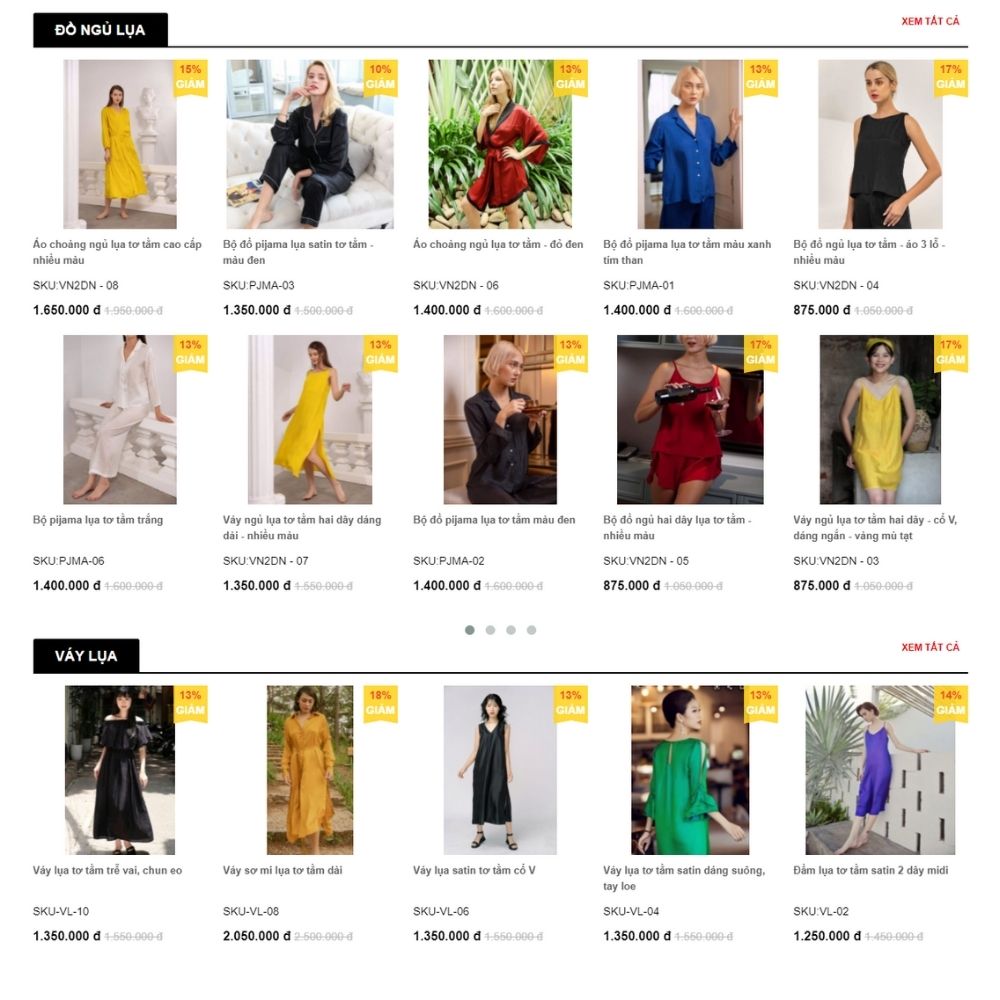The width and height of the screenshot is (1000, 1000).
Task: Click the 18% GIẢM badge on shirt dress
Action: click(x=381, y=703)
